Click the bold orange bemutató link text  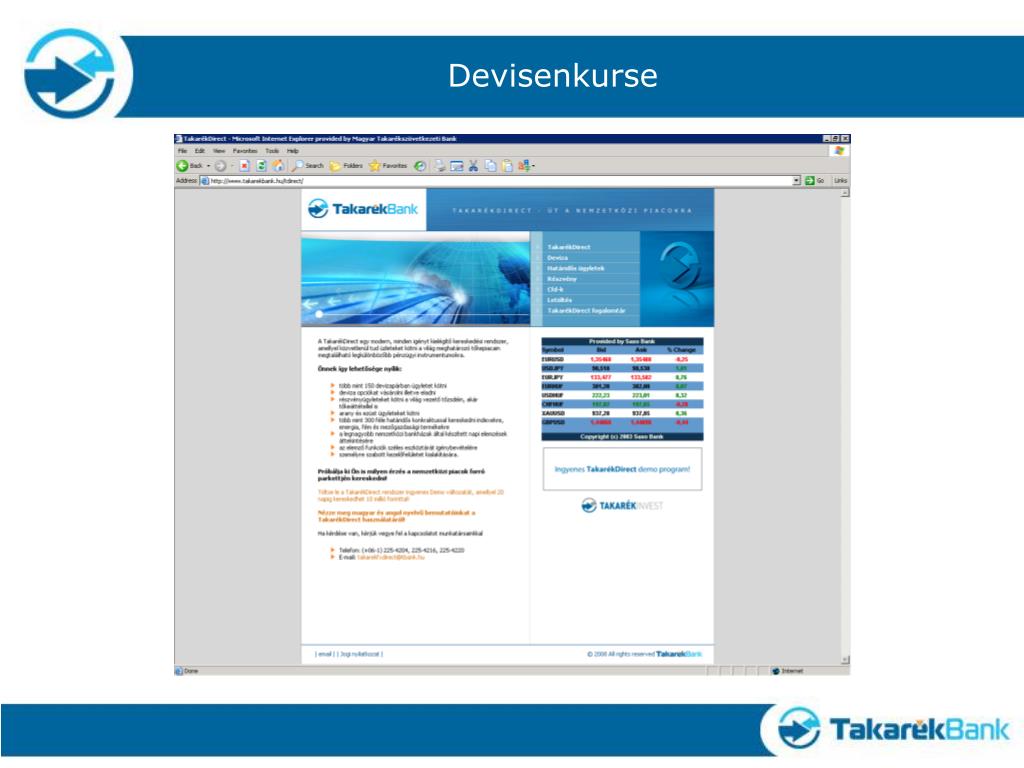click(x=396, y=516)
